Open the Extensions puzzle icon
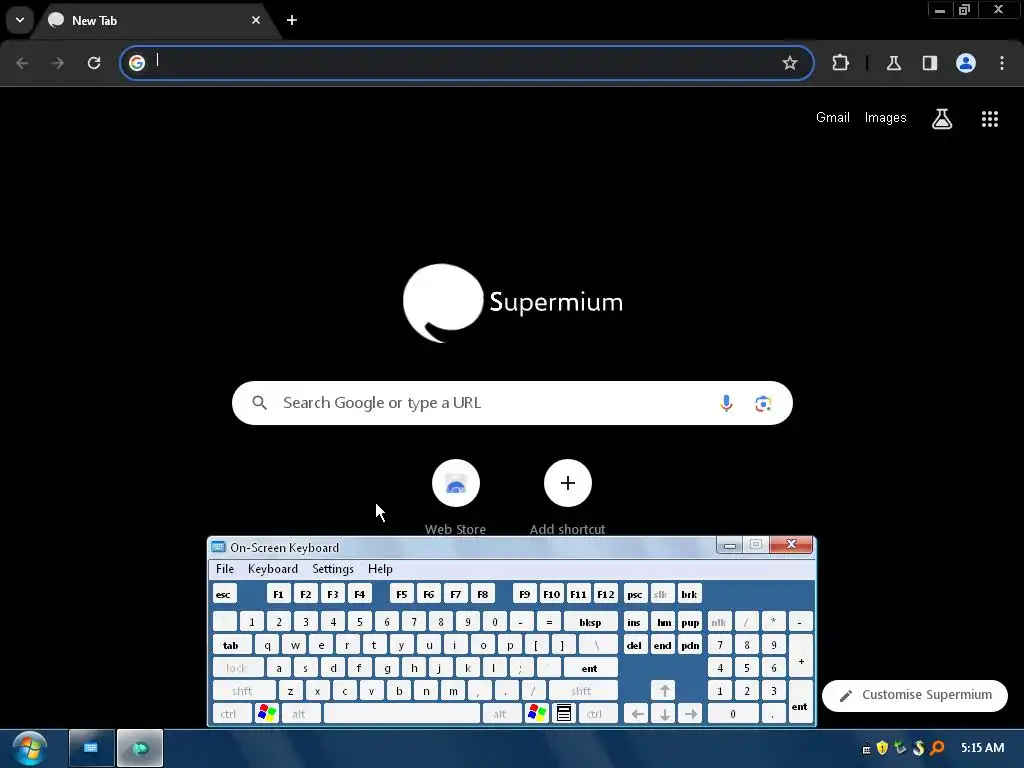 840,63
